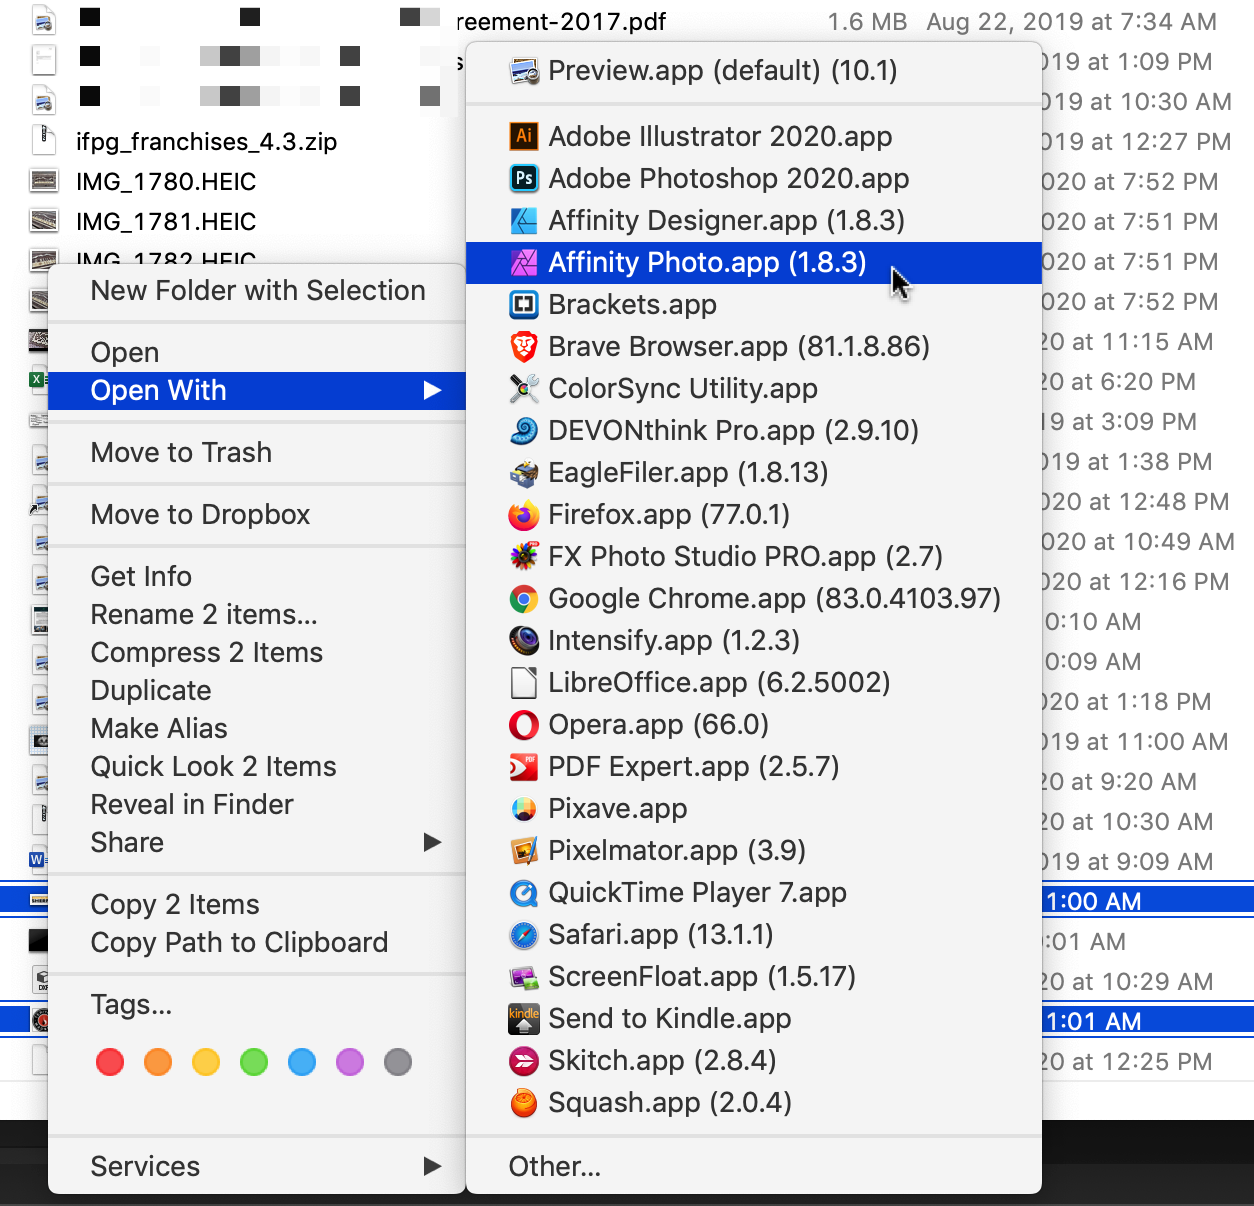
Task: Click the QuickTime Player 7 icon
Action: tap(524, 893)
